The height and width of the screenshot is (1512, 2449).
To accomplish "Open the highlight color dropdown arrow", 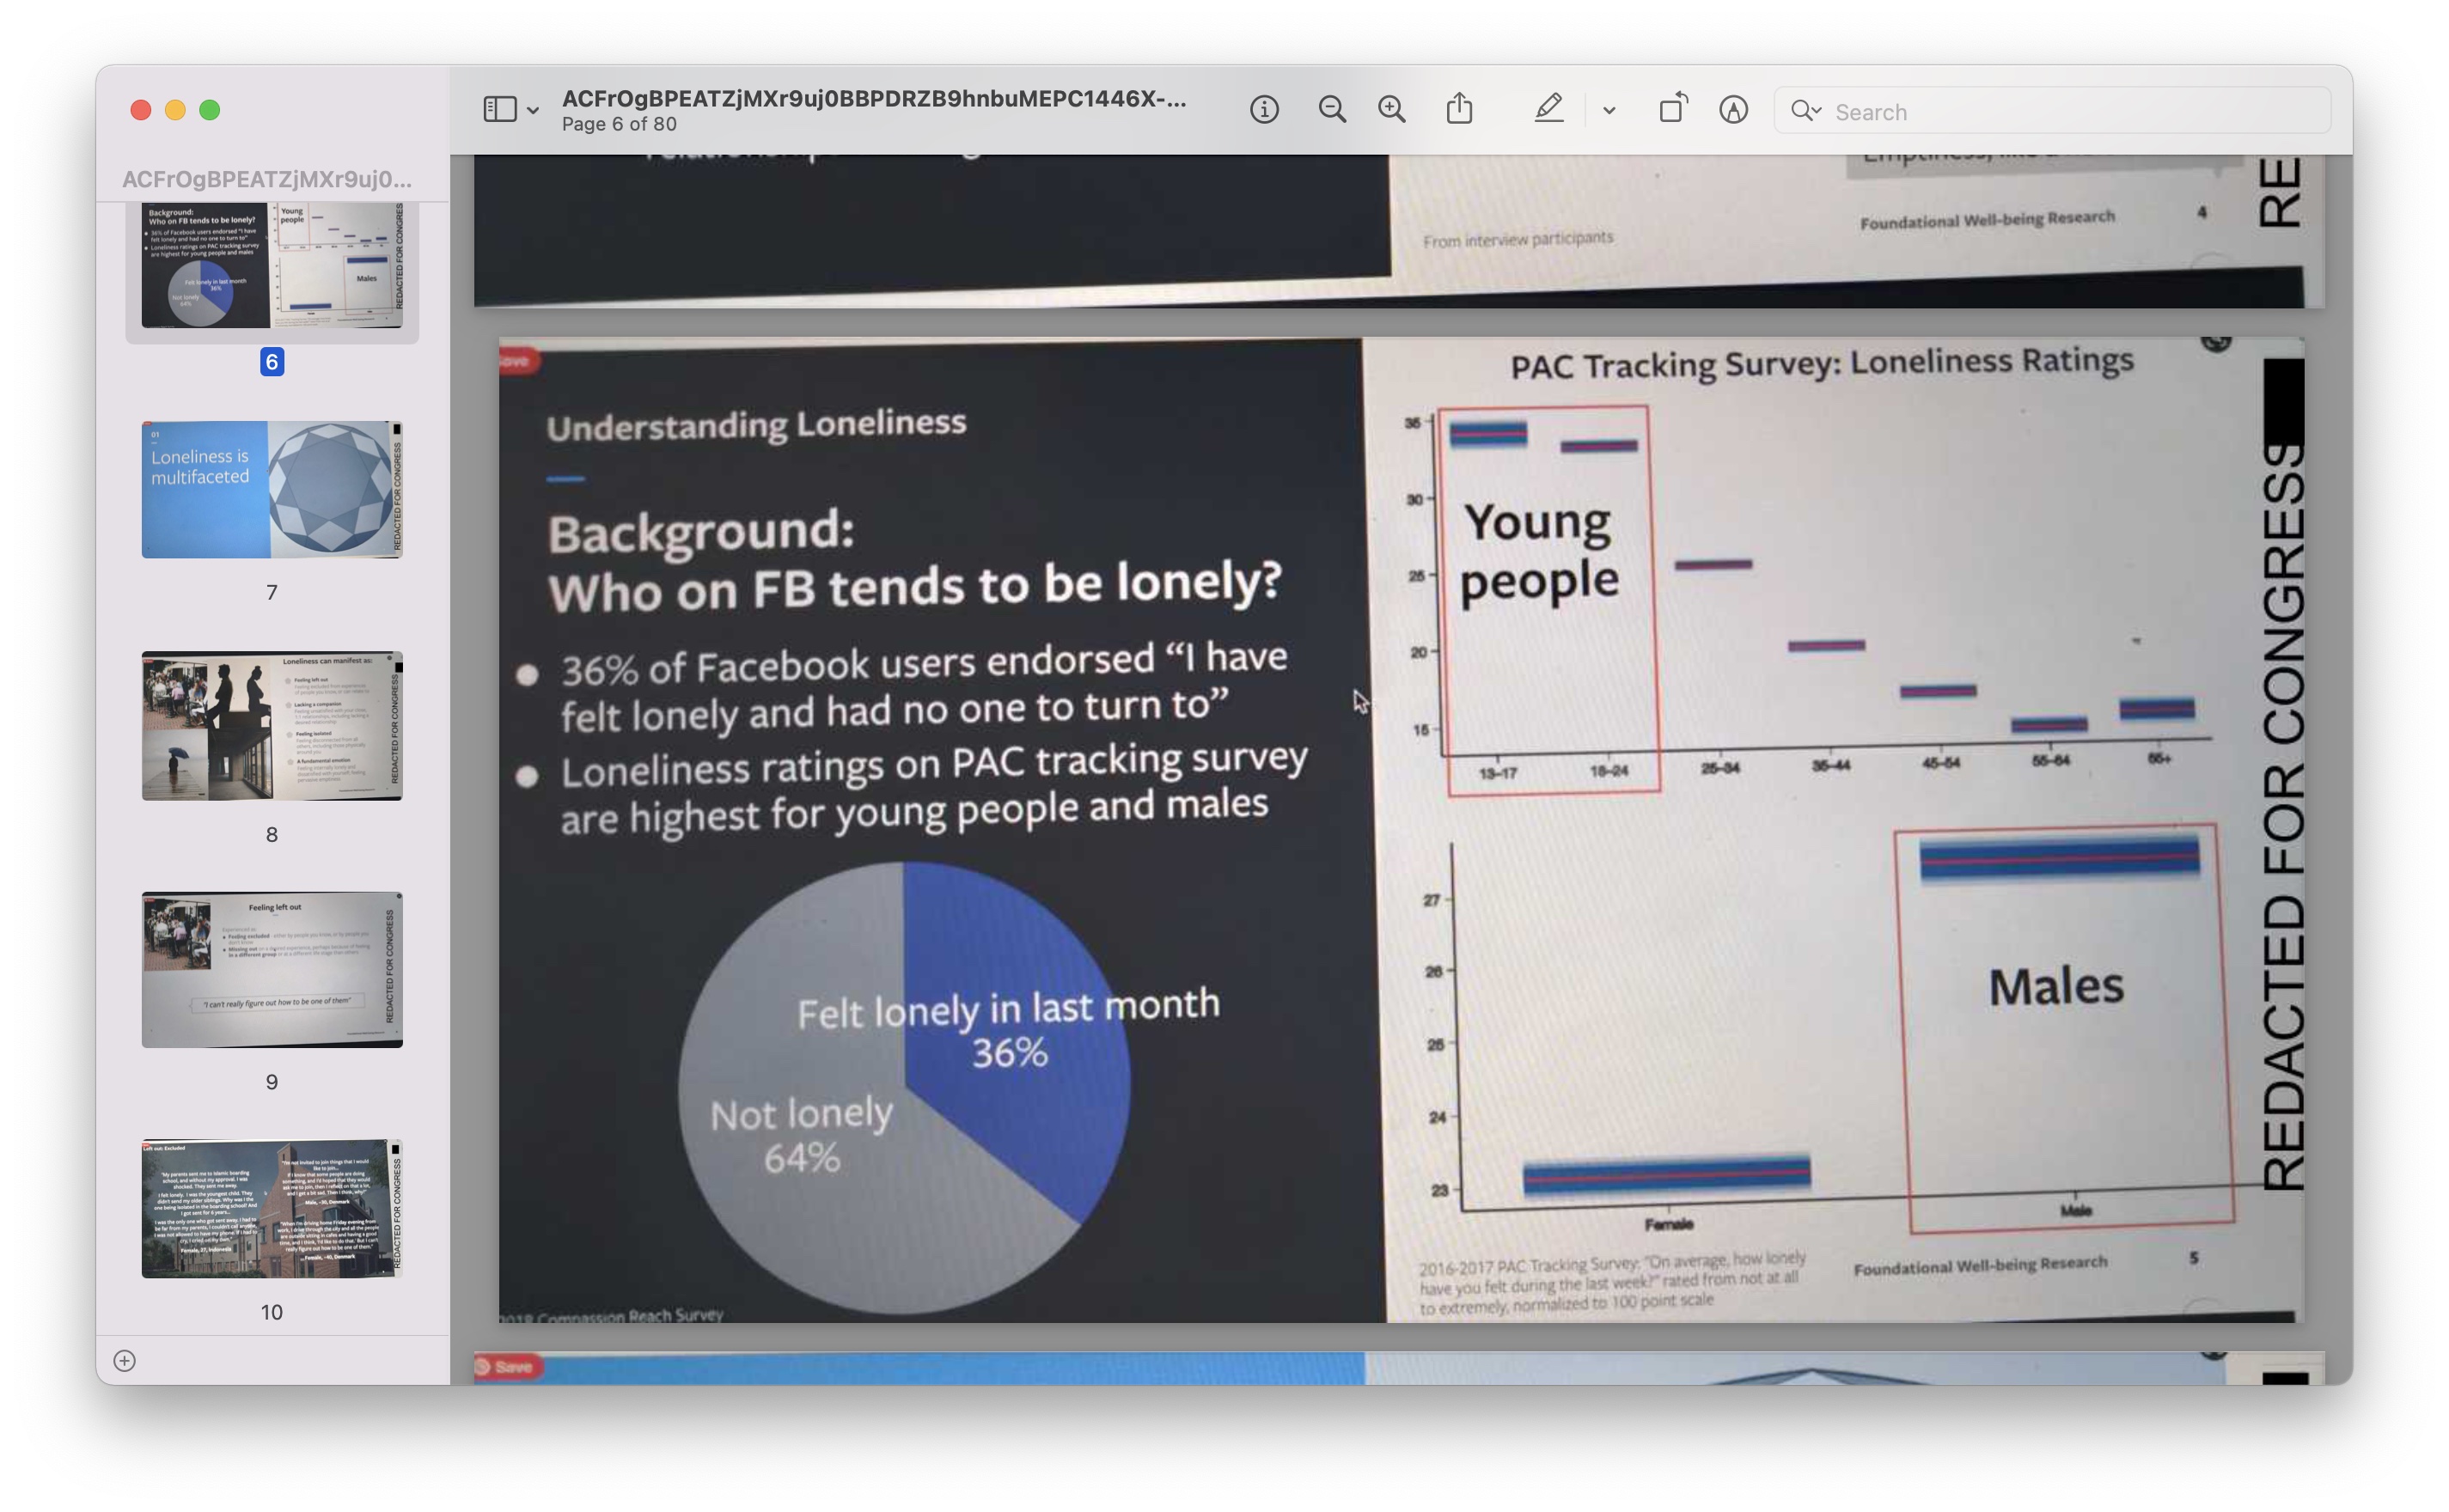I will click(1609, 111).
